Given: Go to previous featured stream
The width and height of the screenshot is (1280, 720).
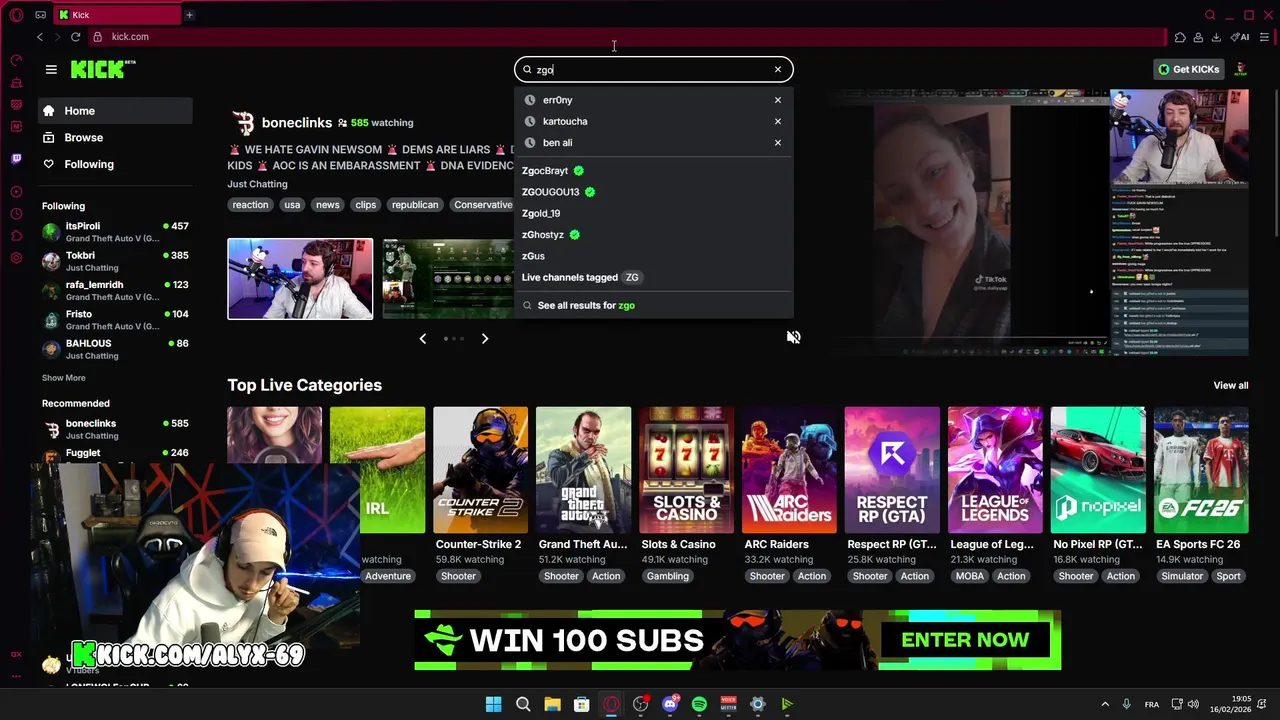Looking at the screenshot, I should (423, 339).
